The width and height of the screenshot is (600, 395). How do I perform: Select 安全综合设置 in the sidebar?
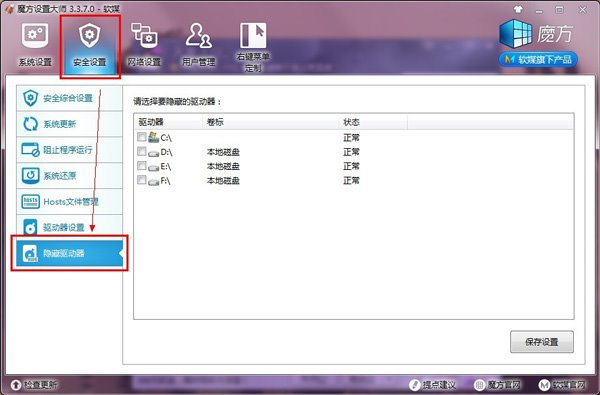69,98
